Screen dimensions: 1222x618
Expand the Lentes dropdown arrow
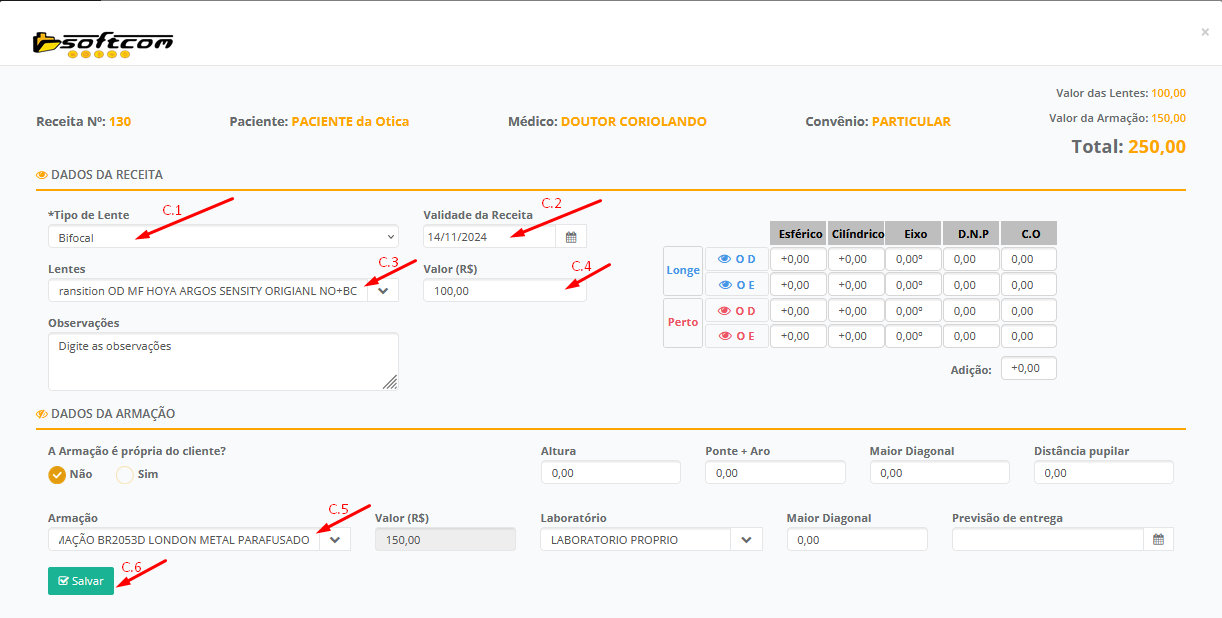tap(383, 291)
